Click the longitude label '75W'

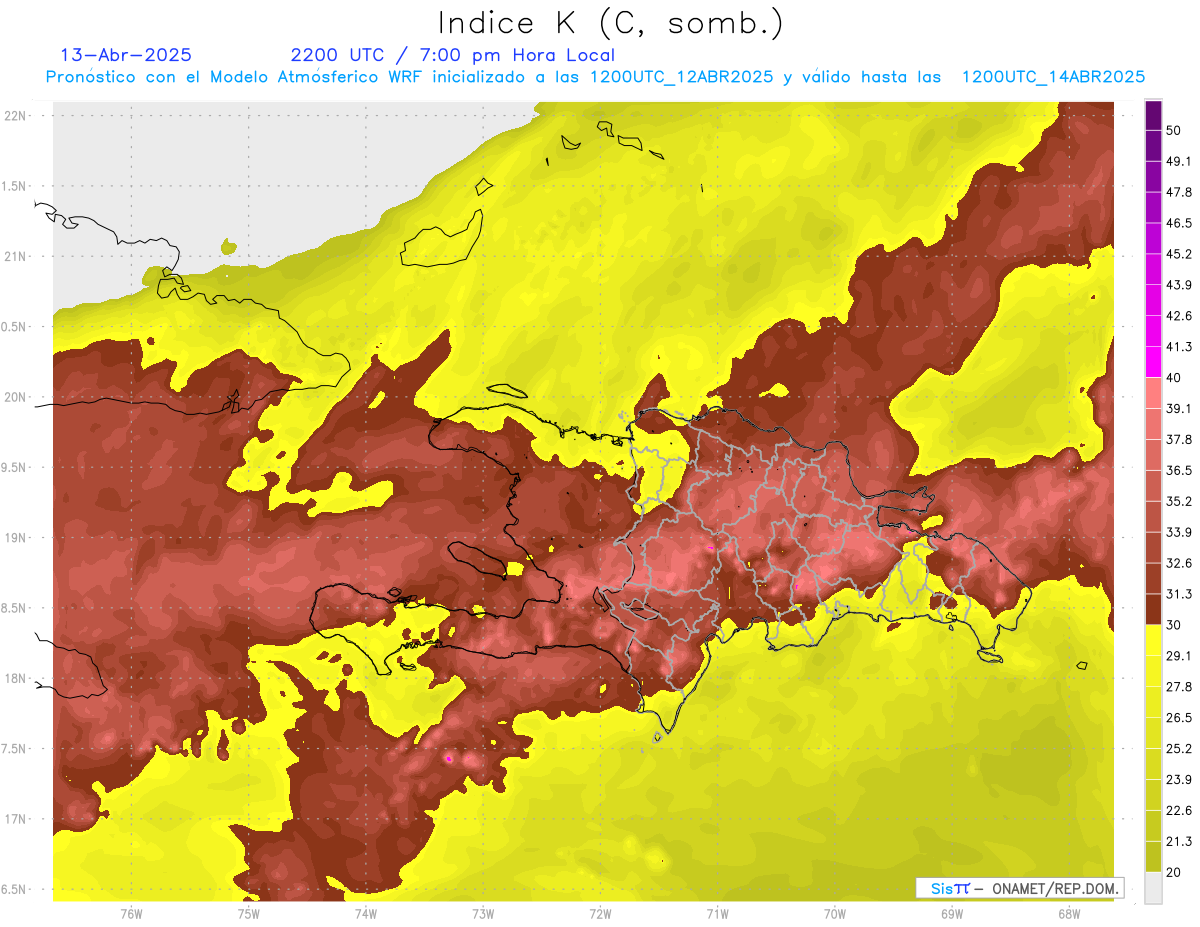coord(248,914)
